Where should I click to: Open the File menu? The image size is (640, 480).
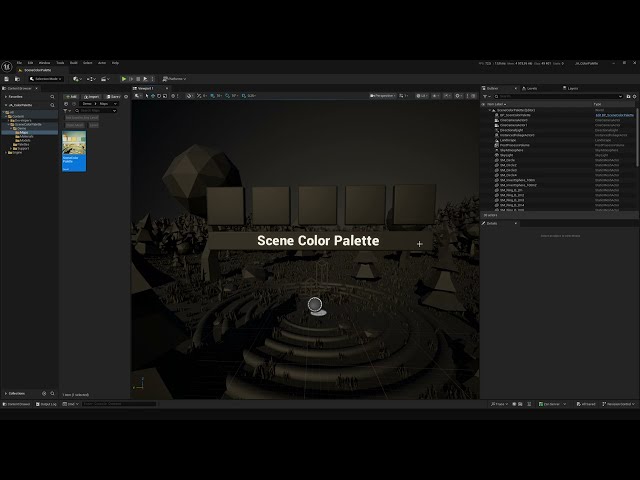click(x=19, y=63)
